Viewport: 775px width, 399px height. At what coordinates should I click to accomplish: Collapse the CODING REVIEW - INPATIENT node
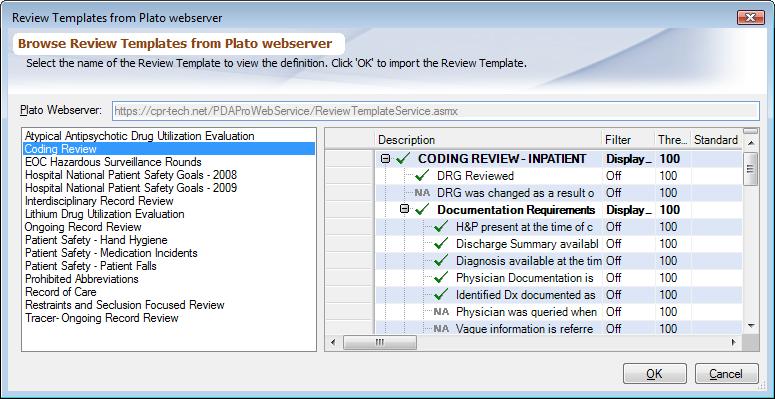click(x=386, y=159)
